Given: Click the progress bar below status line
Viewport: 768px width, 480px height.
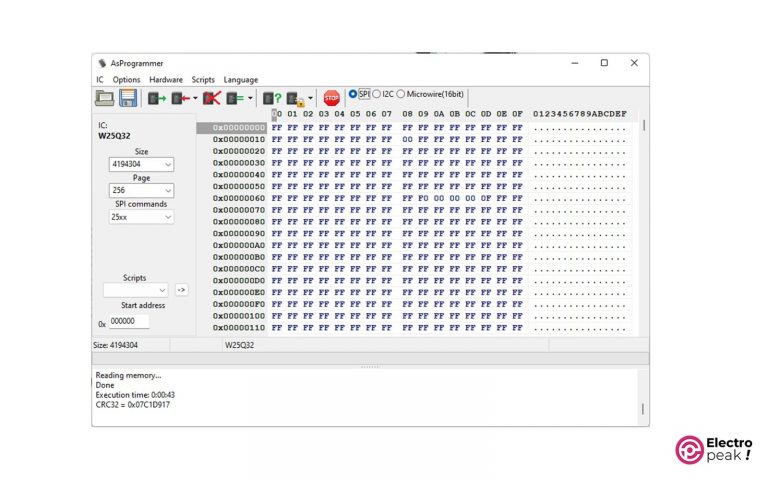Looking at the screenshot, I should [x=370, y=359].
